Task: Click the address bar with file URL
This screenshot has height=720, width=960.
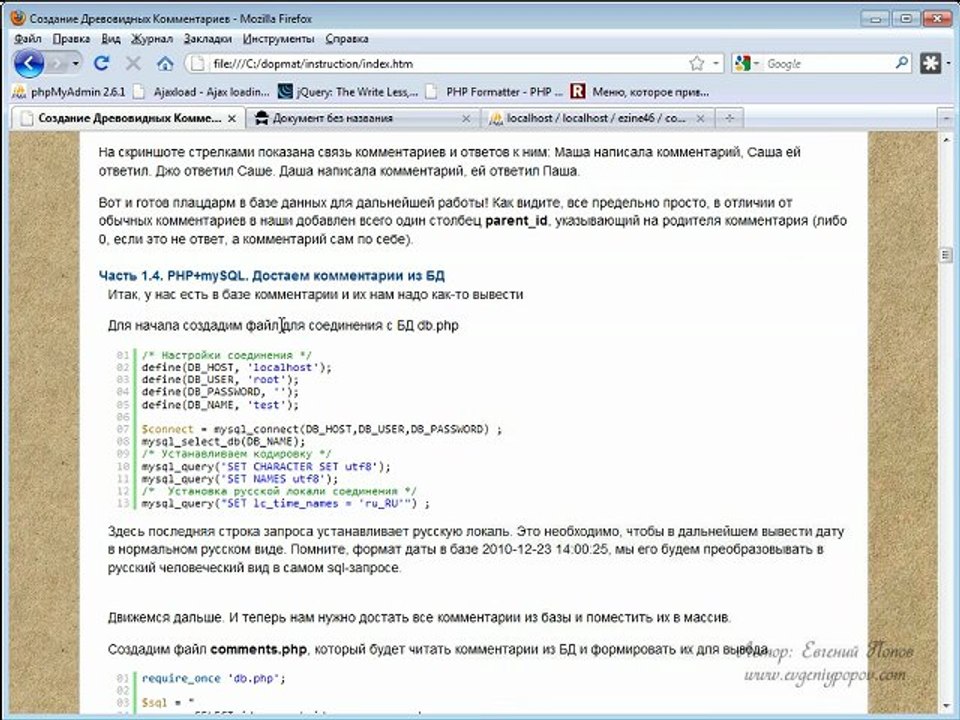Action: pyautogui.click(x=447, y=64)
